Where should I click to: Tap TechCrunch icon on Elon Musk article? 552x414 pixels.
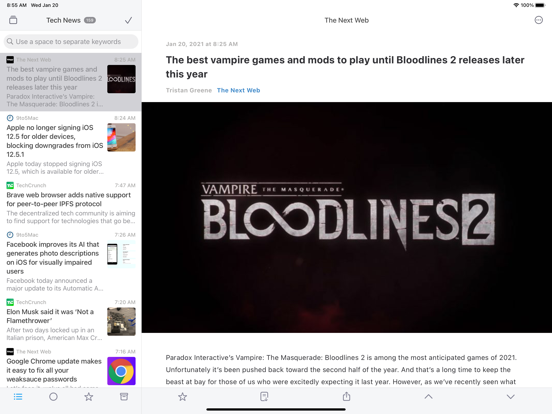tap(10, 302)
